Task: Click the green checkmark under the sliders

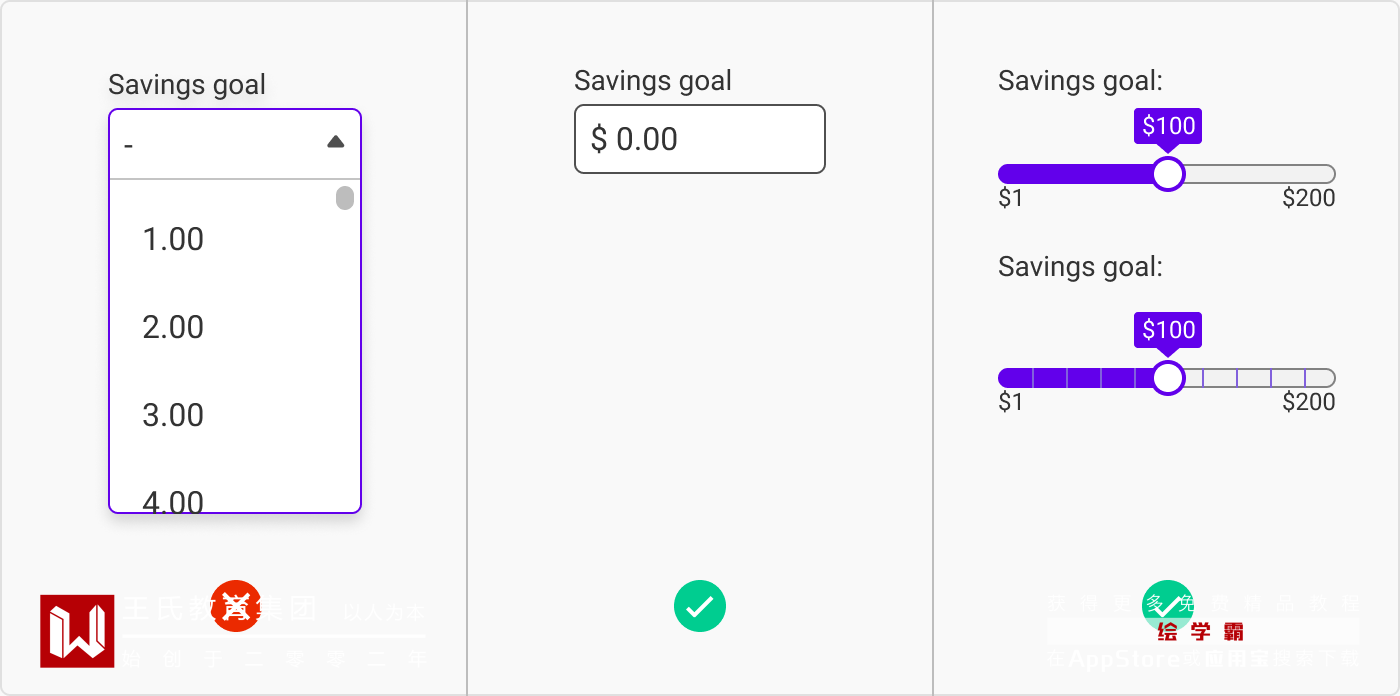Action: (1168, 606)
